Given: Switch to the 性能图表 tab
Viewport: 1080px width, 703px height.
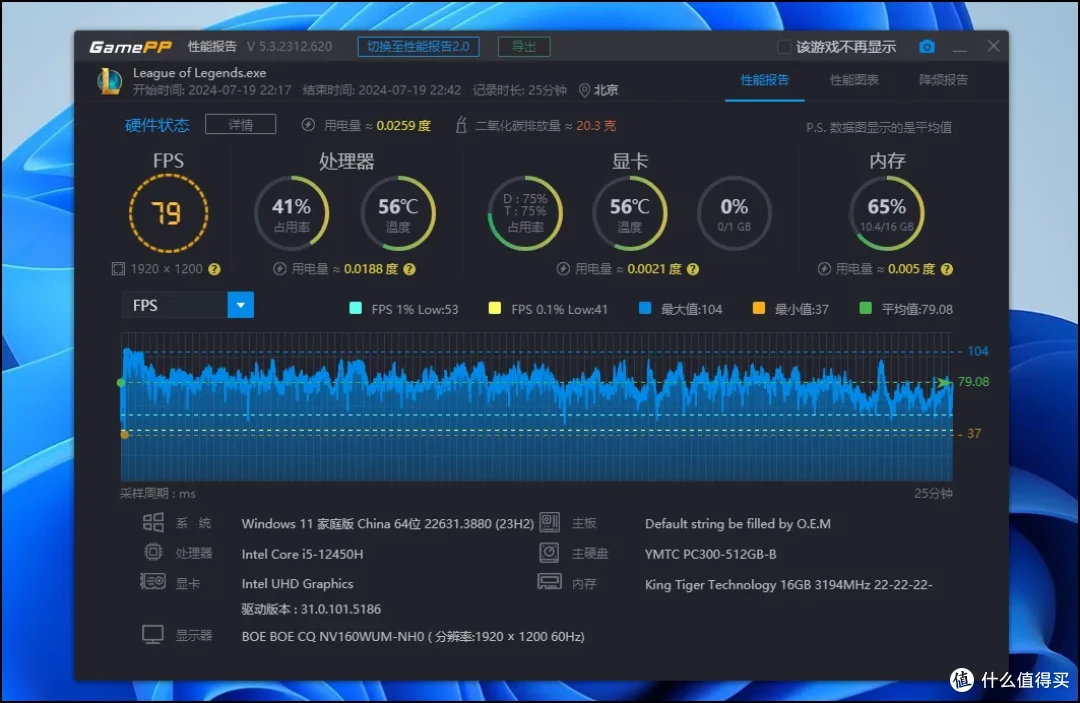Looking at the screenshot, I should (854, 81).
